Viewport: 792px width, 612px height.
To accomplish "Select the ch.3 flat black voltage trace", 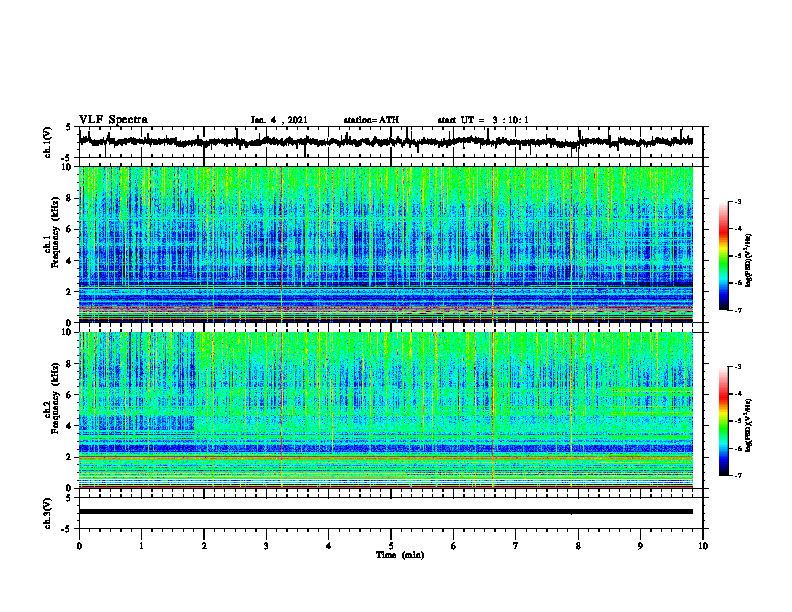I will [385, 512].
